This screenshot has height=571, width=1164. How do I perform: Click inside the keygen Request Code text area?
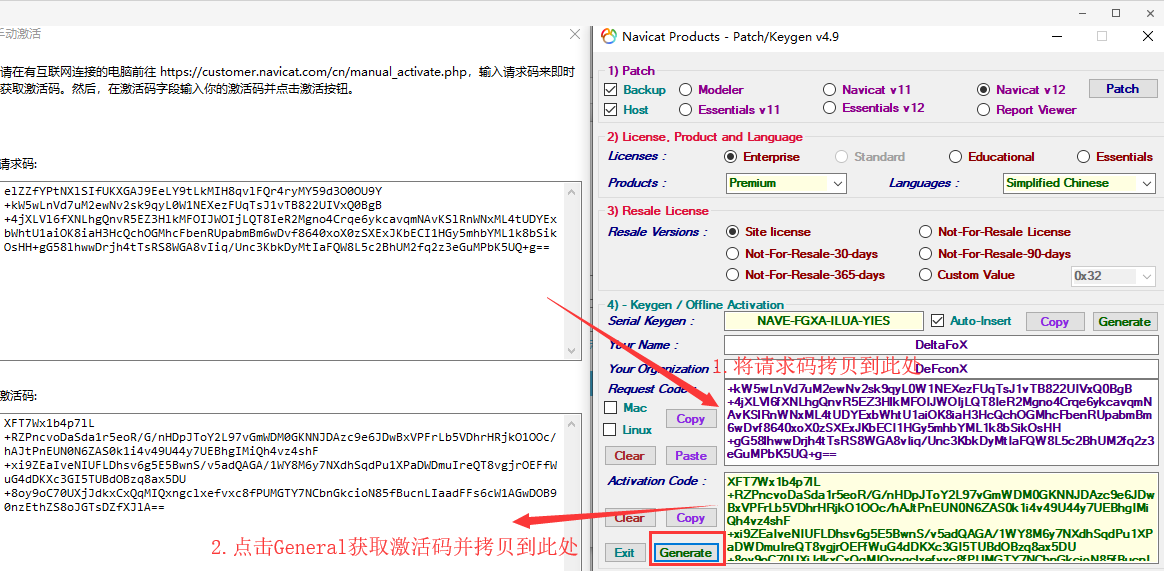coord(941,423)
